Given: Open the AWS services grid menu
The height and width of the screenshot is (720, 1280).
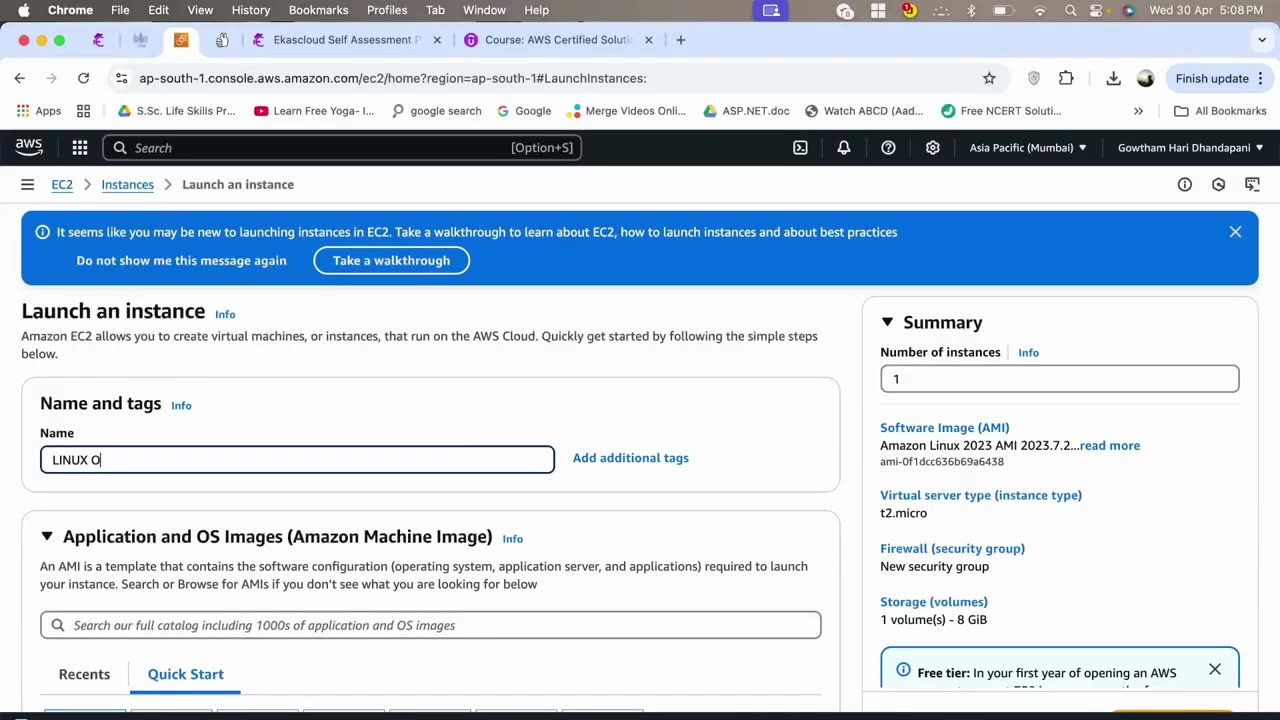Looking at the screenshot, I should click(x=80, y=148).
